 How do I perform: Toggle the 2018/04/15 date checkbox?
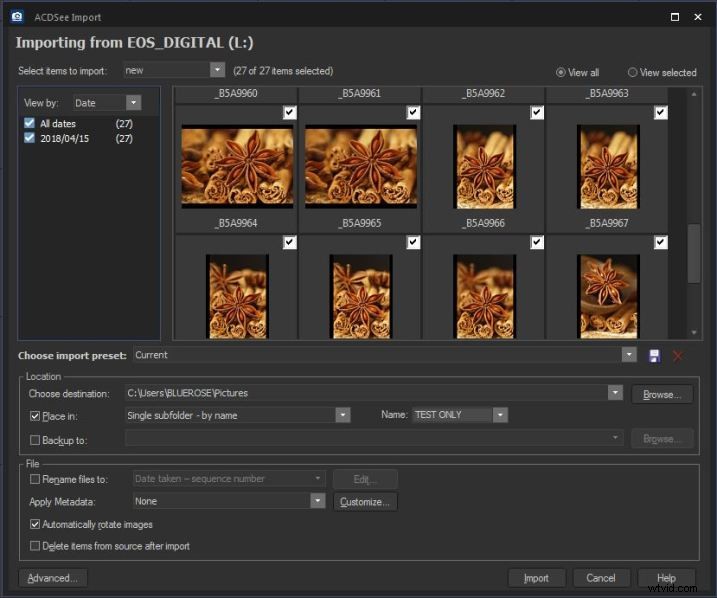29,138
